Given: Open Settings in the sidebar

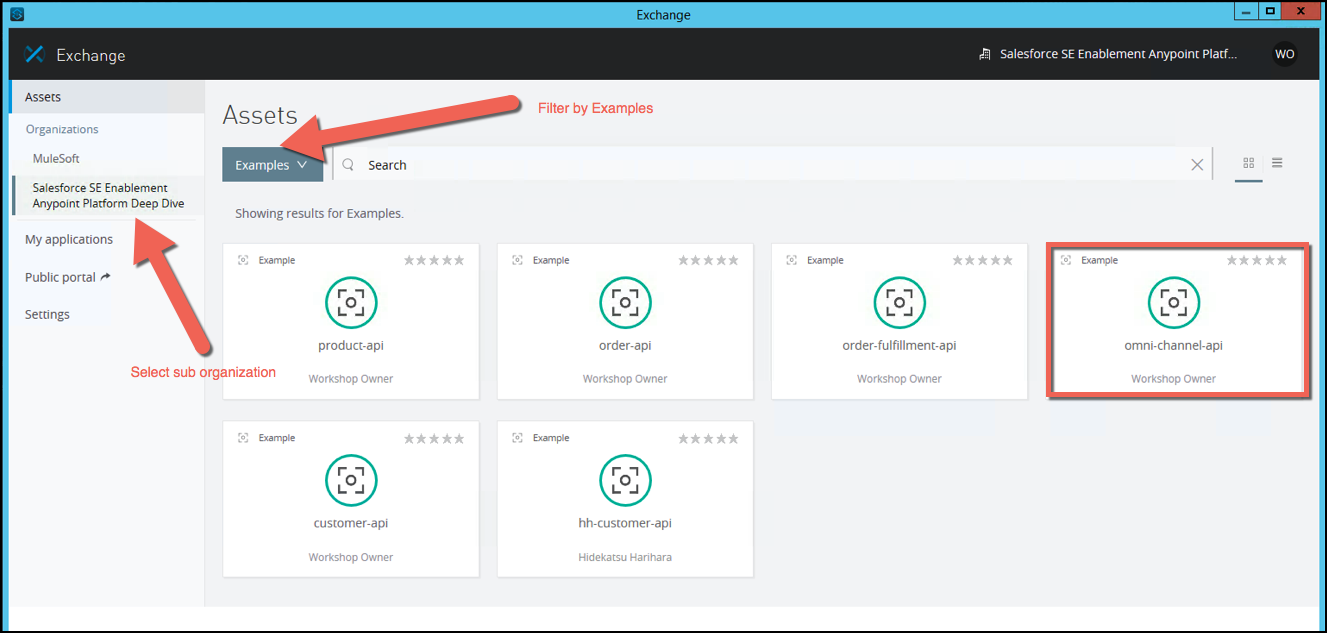Looking at the screenshot, I should (47, 314).
